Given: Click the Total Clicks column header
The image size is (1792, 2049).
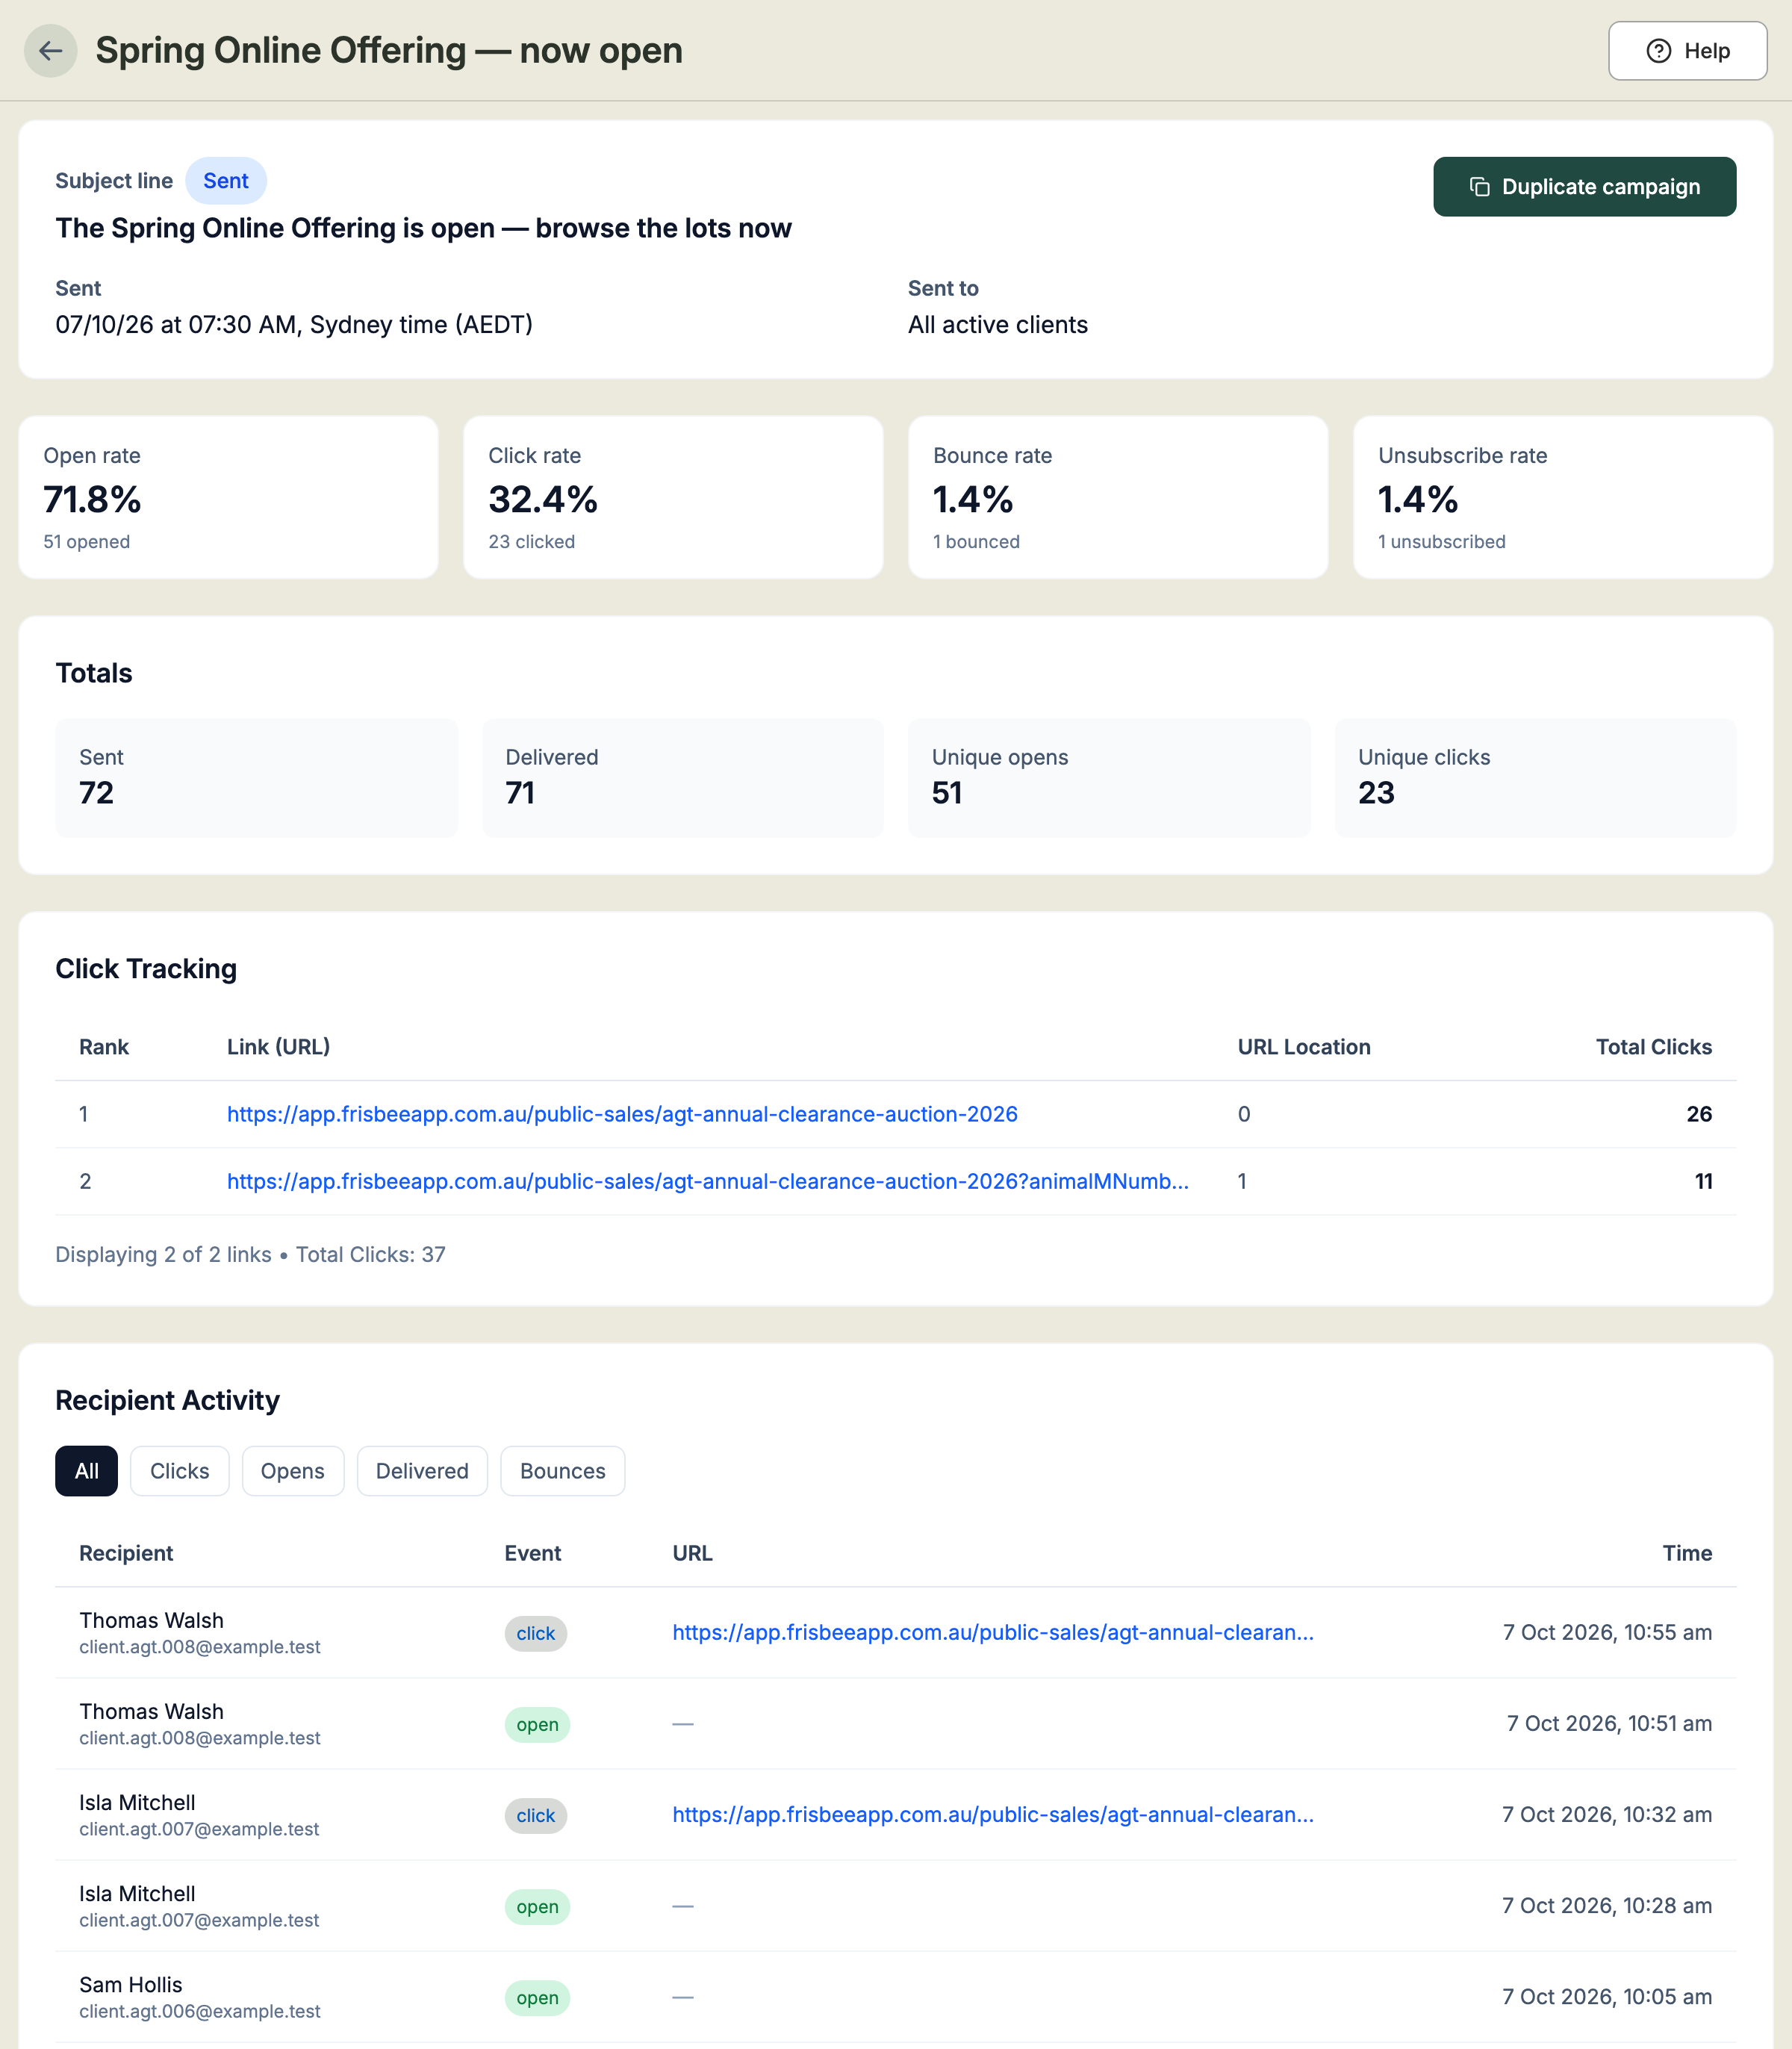Looking at the screenshot, I should [1654, 1047].
